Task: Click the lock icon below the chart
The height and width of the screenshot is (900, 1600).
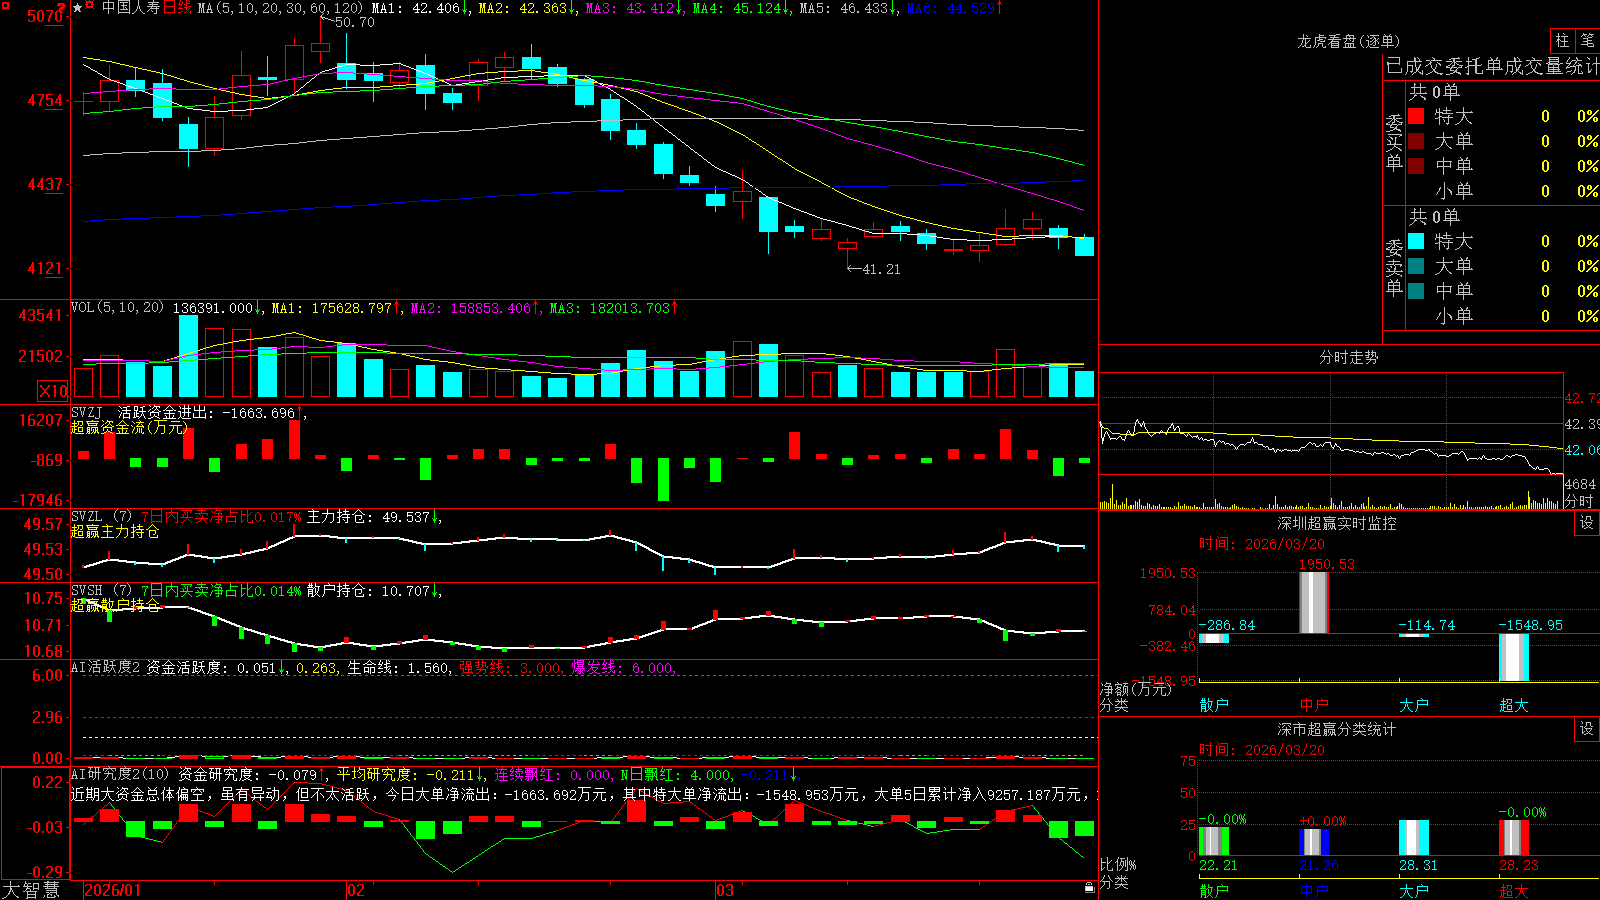Action: click(x=1089, y=887)
